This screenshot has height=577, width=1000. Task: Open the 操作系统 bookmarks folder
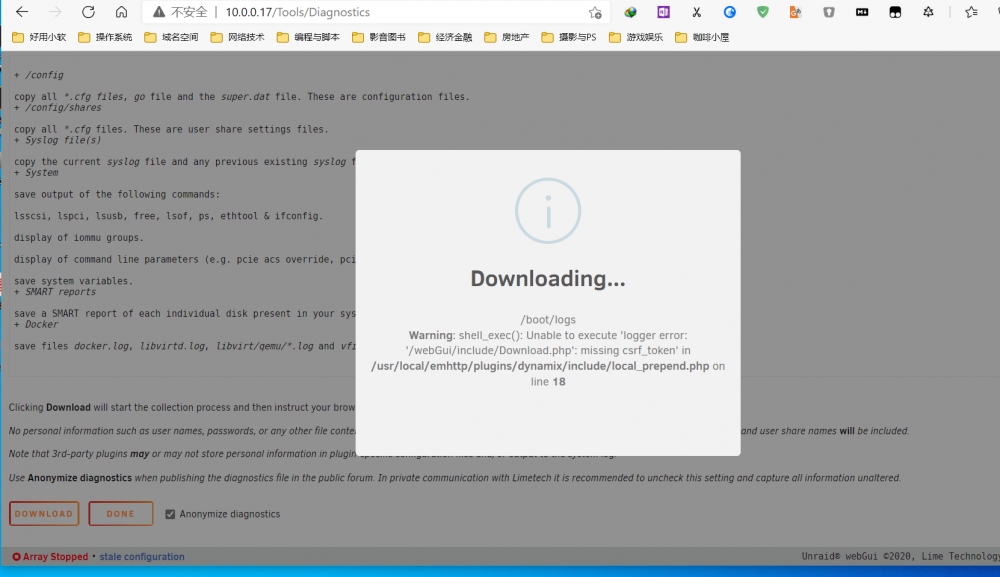[x=105, y=37]
